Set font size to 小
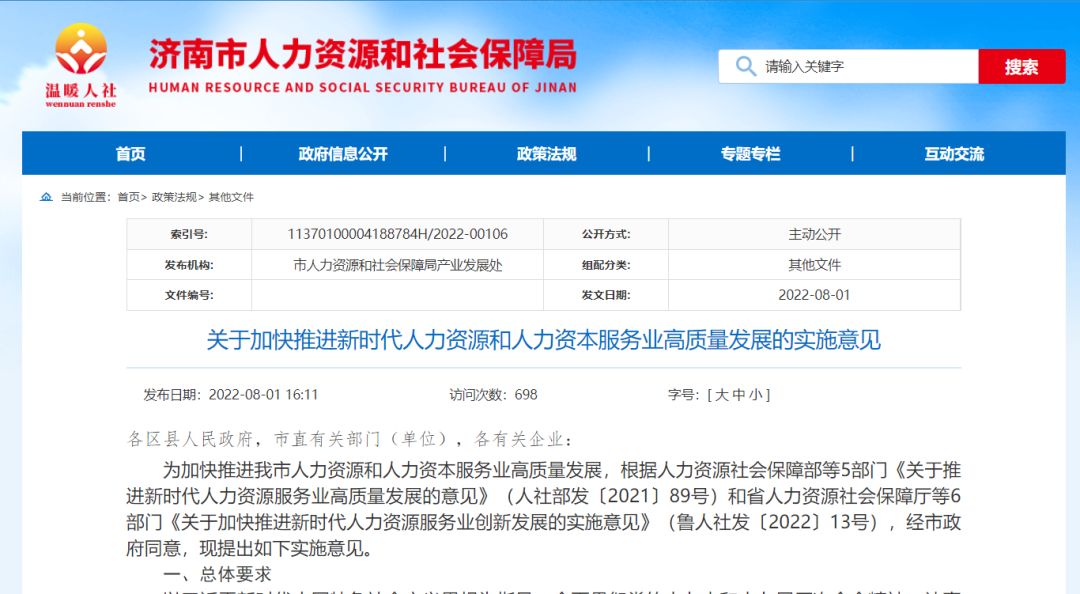This screenshot has width=1080, height=594. pyautogui.click(x=756, y=395)
